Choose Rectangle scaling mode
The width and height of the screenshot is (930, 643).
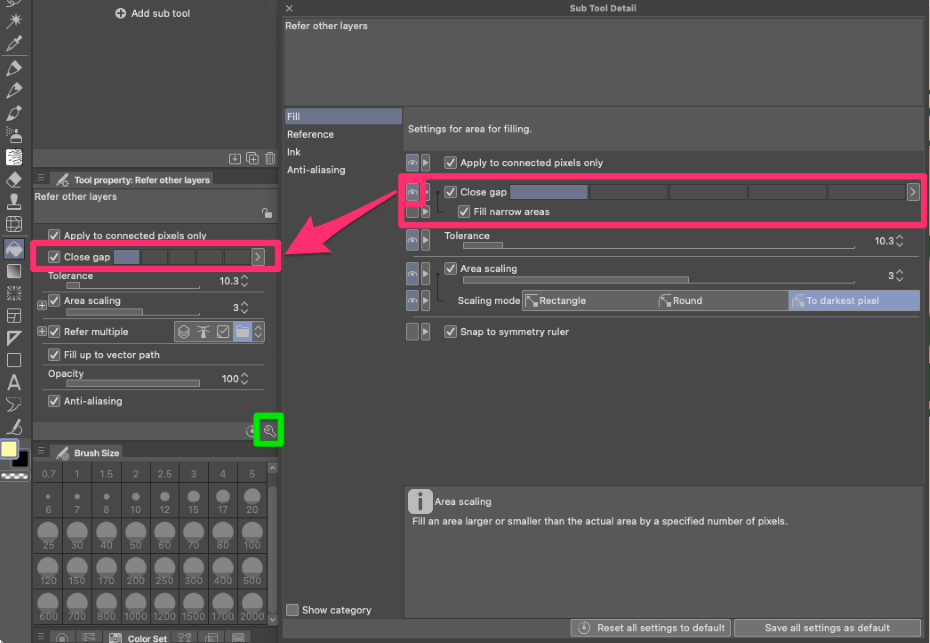588,301
